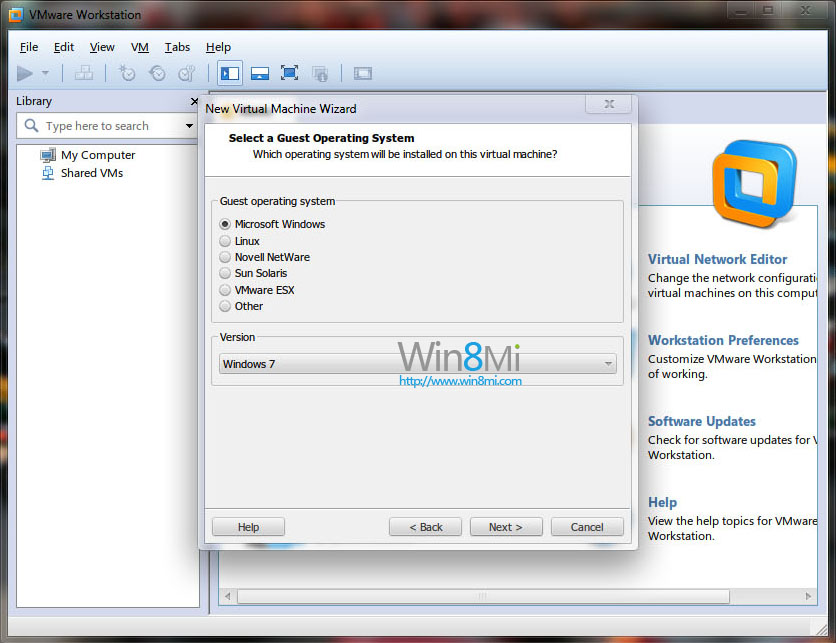Open the View menu

[x=102, y=47]
